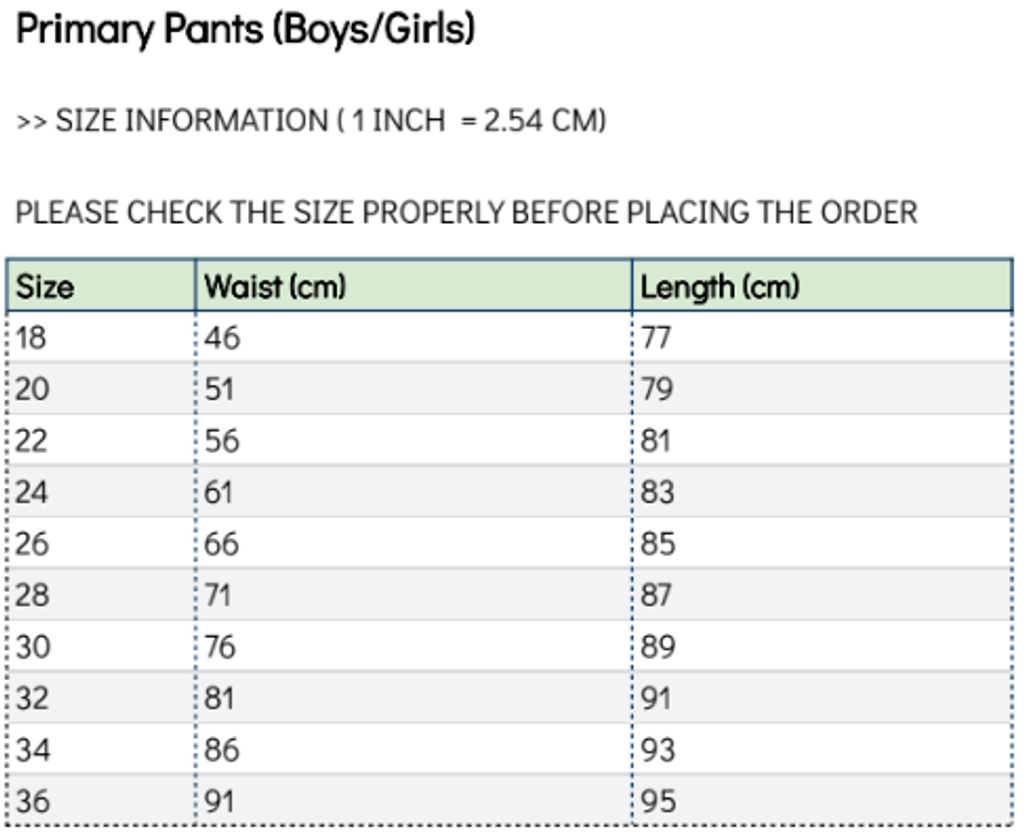Click the waist 71 cell for size 28
This screenshot has height=837, width=1024.
218,595
